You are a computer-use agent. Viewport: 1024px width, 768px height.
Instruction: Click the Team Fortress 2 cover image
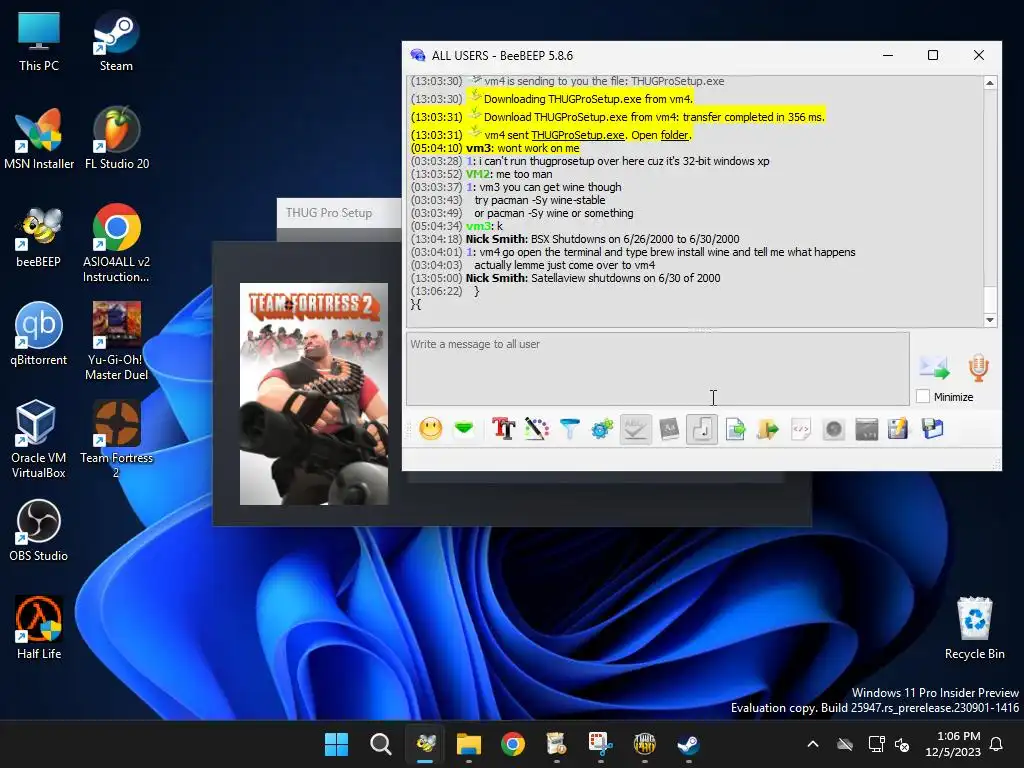pos(314,394)
